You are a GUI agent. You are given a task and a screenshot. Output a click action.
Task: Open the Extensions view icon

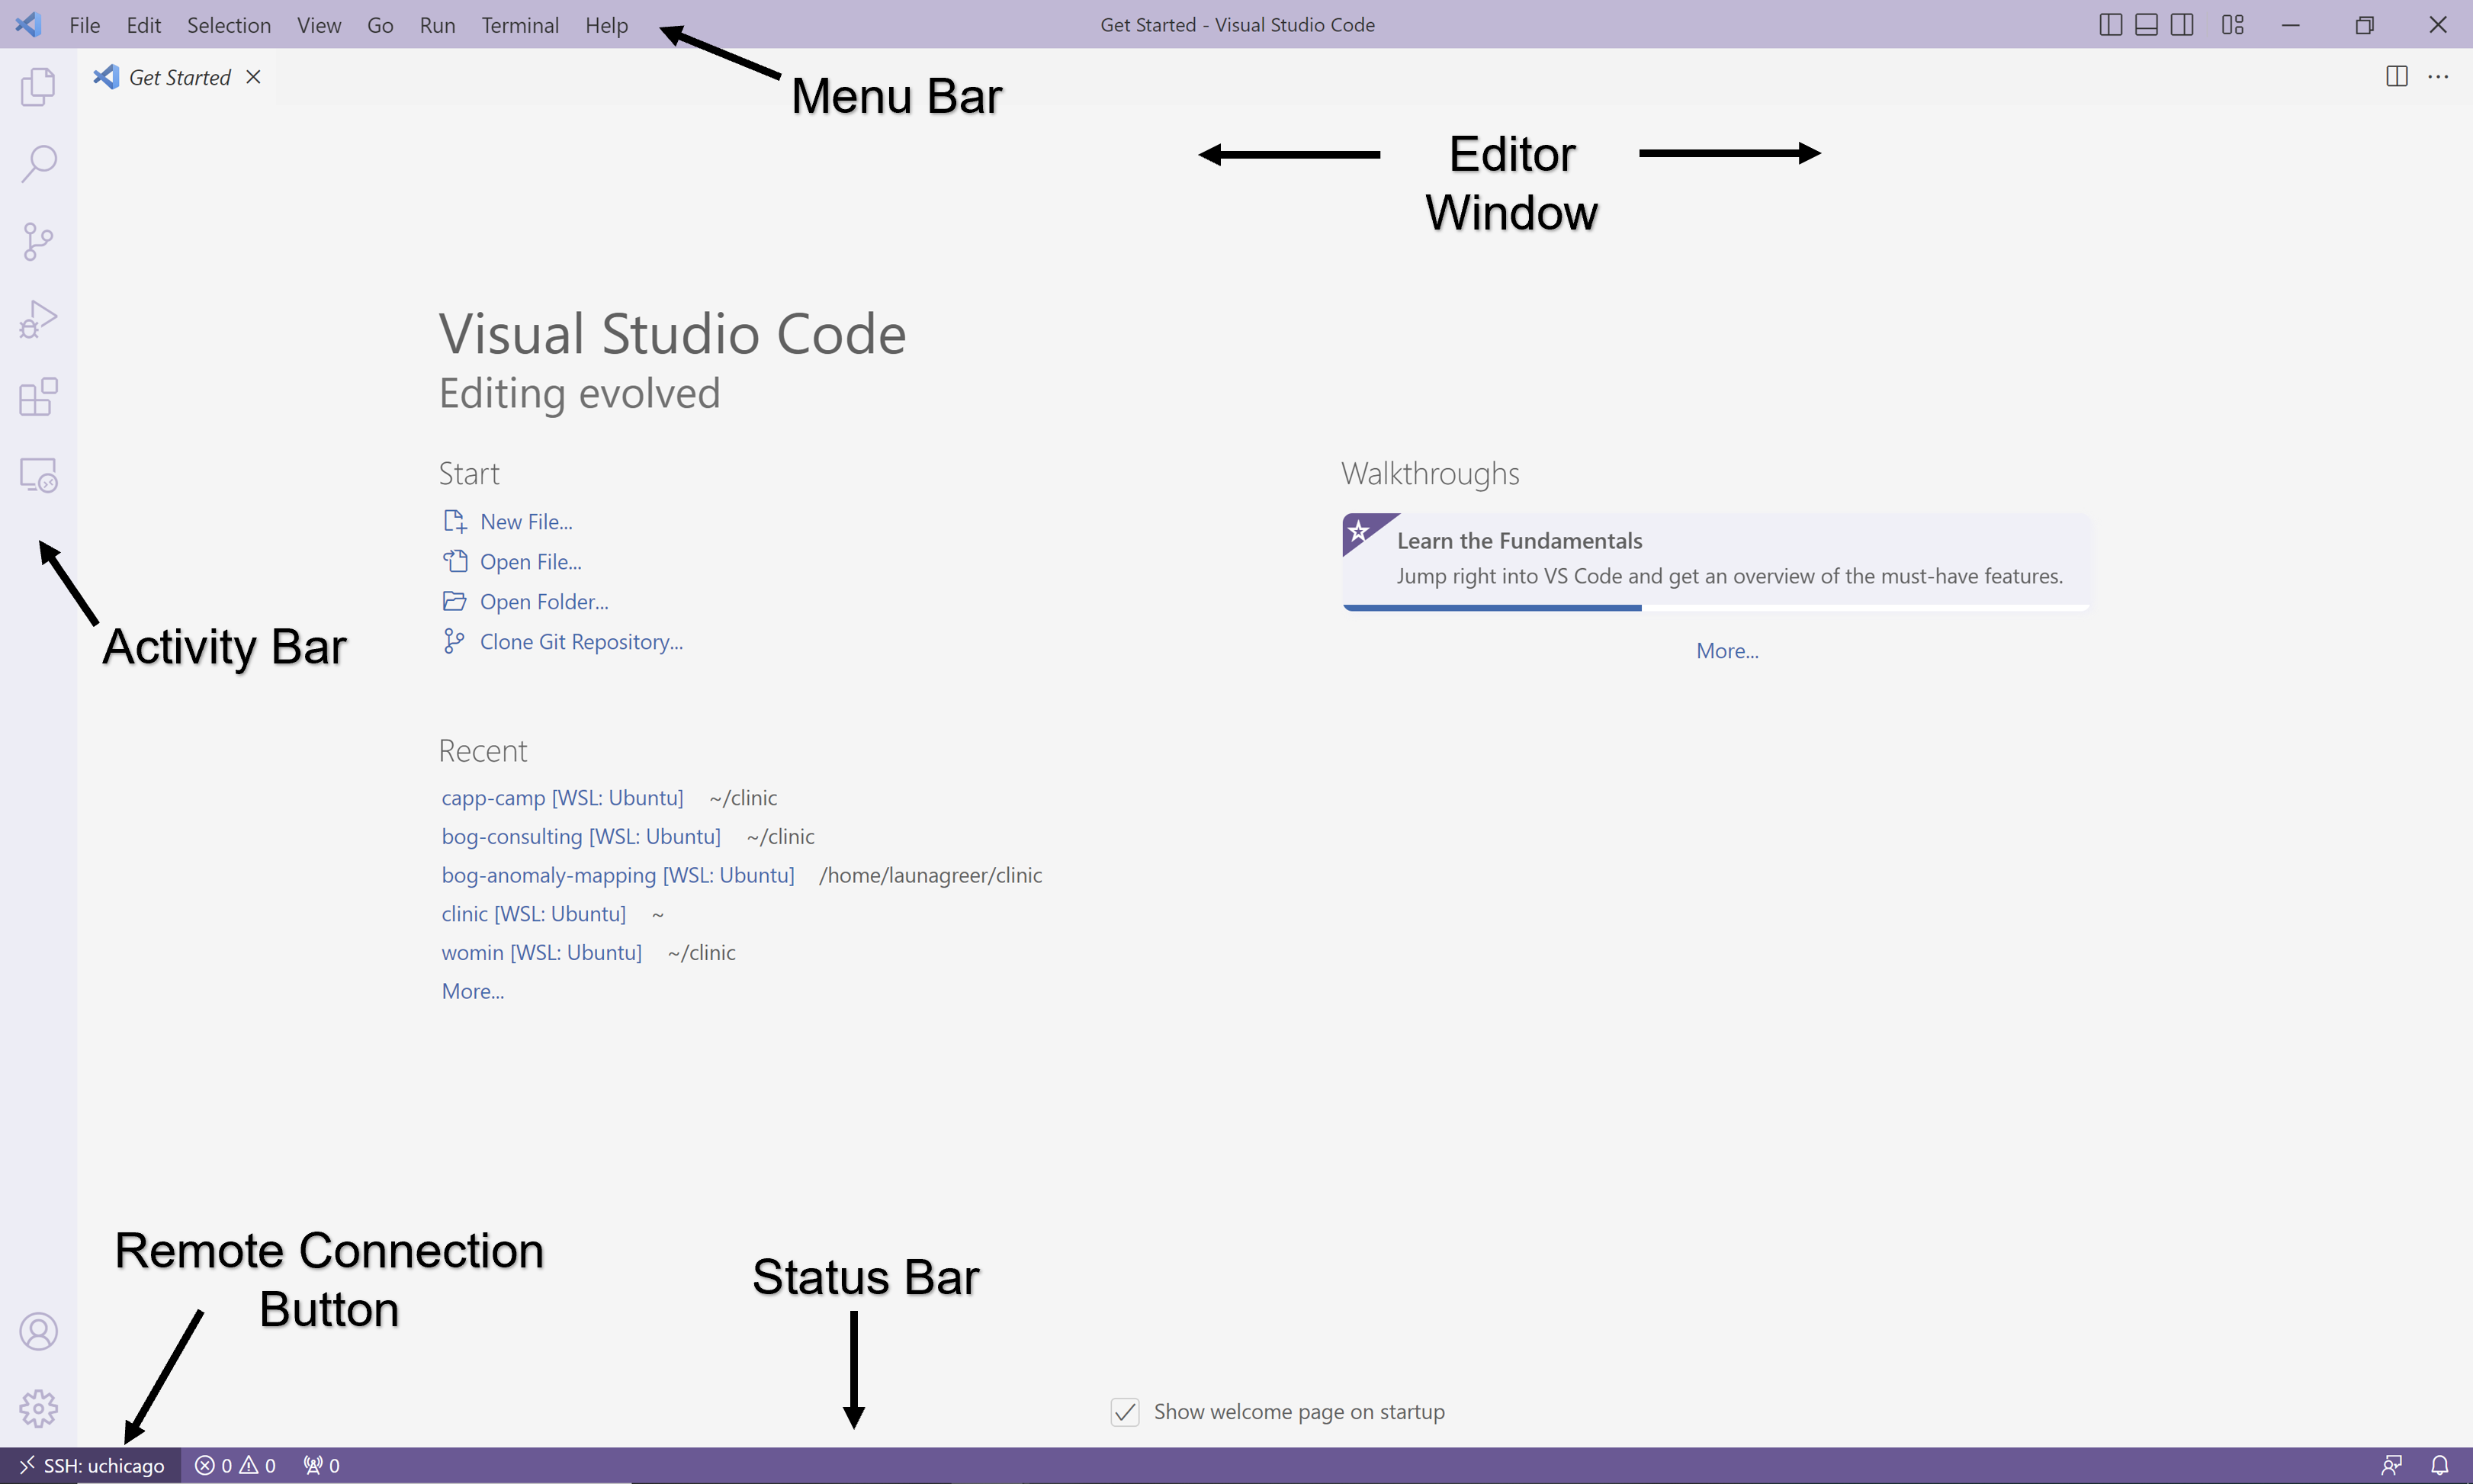[38, 397]
